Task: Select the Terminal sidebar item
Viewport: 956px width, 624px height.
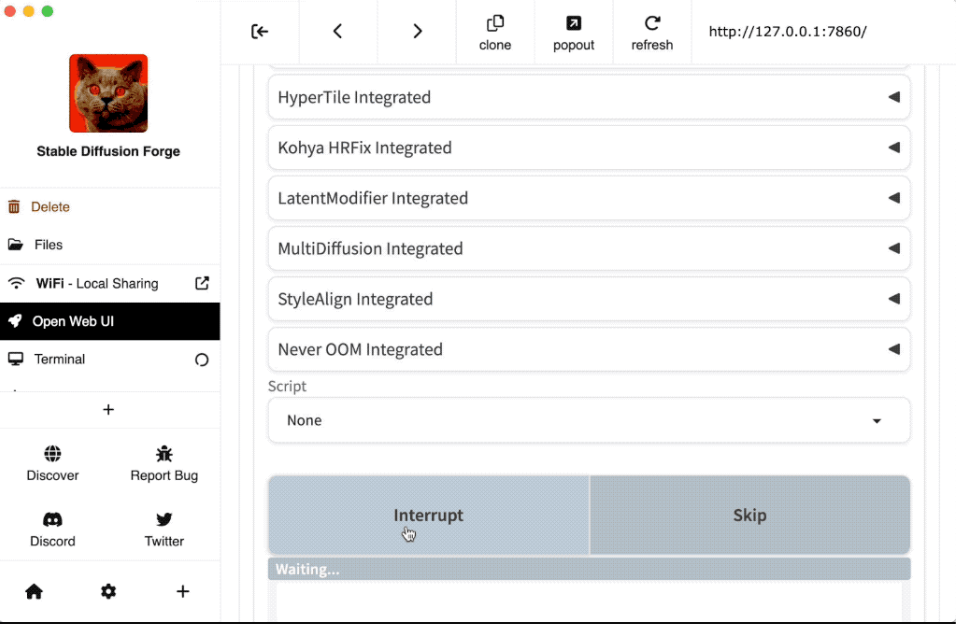Action: (x=60, y=359)
